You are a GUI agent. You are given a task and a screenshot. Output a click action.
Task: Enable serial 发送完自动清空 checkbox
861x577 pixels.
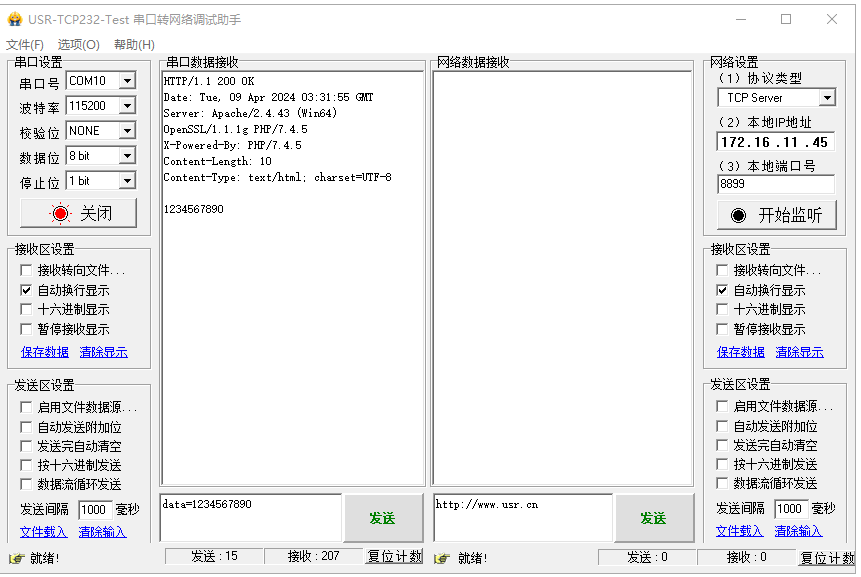coord(26,446)
